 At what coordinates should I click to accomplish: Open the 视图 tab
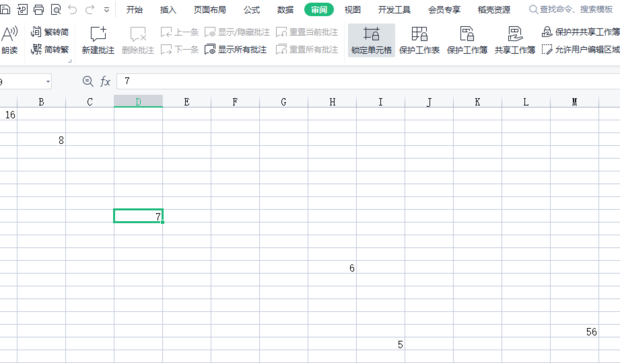(352, 9)
